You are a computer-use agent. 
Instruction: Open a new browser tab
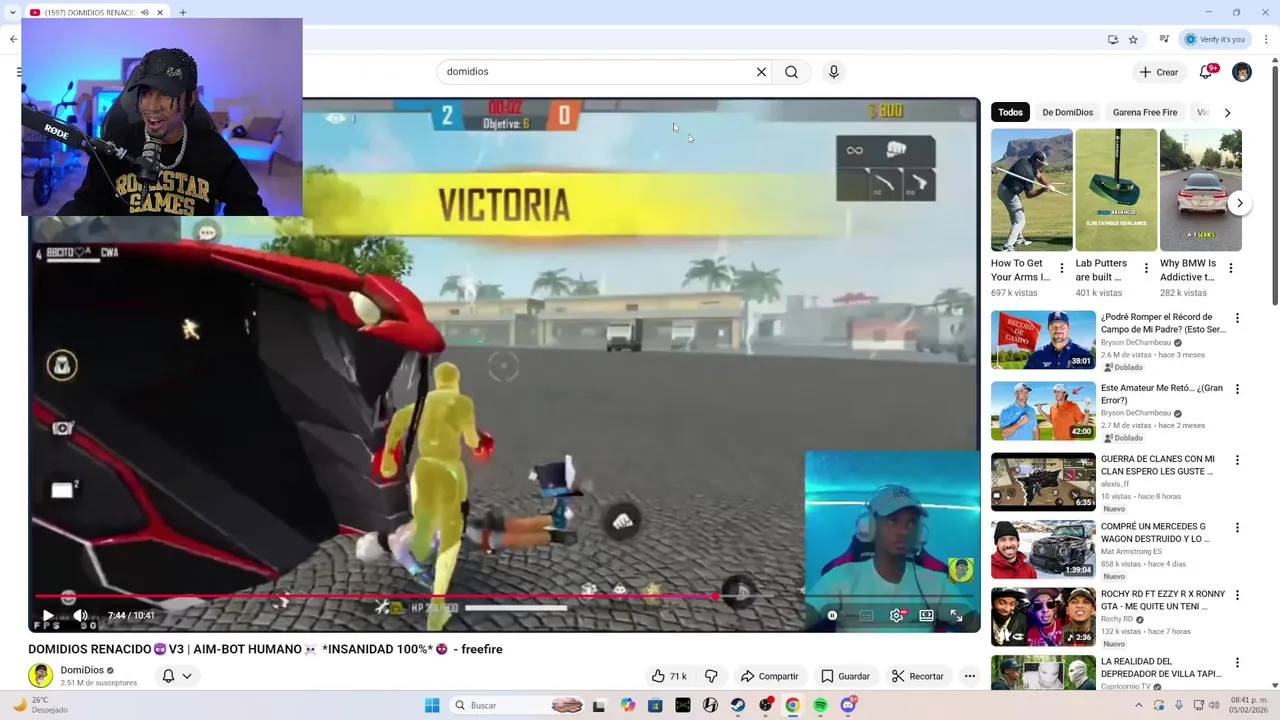[x=183, y=12]
